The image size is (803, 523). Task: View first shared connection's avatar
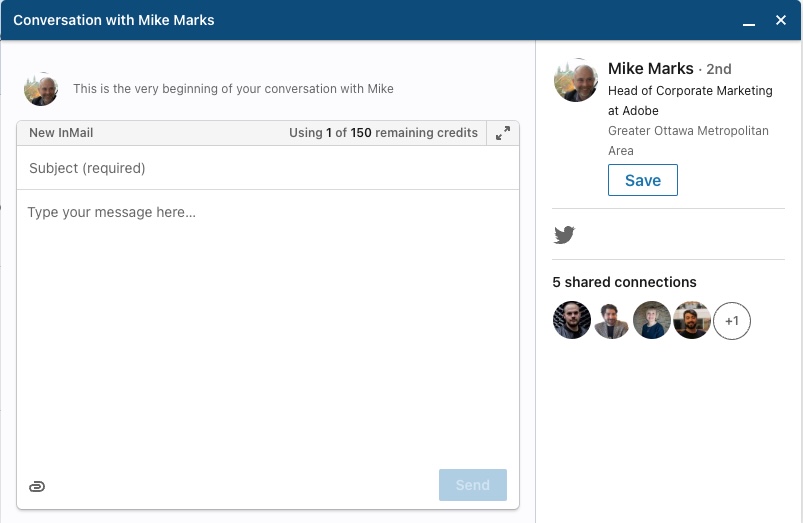click(572, 320)
